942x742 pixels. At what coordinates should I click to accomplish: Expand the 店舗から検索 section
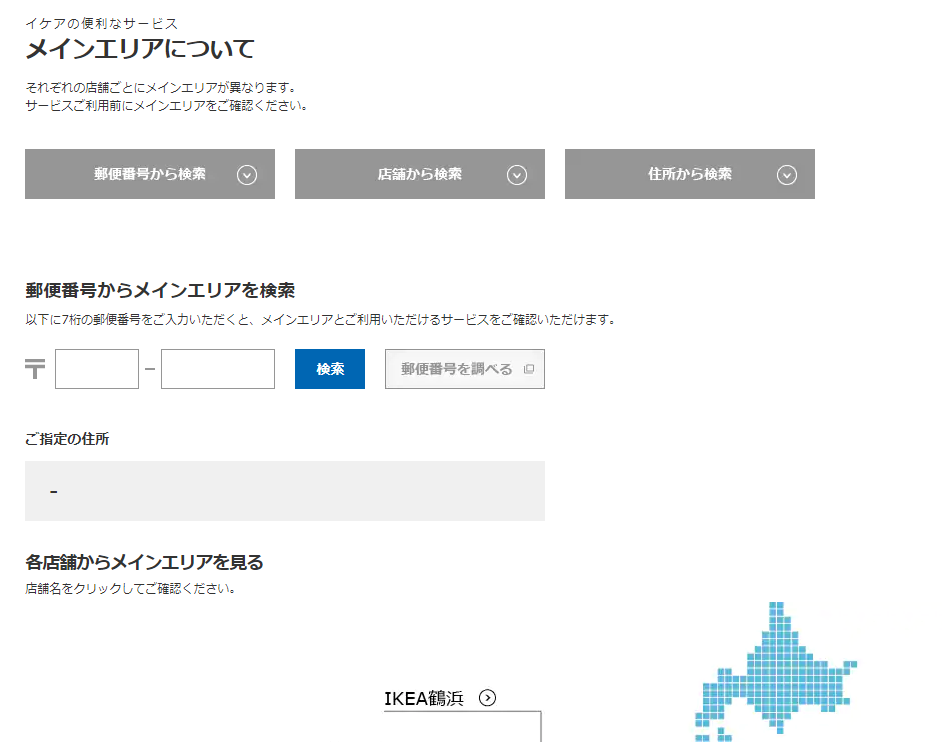(x=420, y=174)
